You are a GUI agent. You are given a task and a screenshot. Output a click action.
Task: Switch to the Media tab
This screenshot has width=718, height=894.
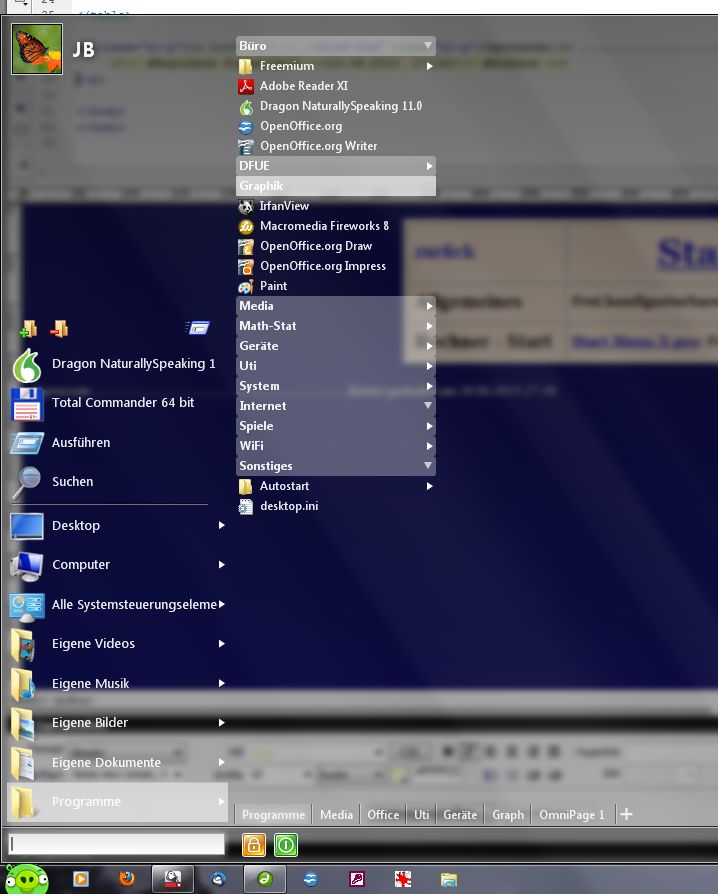pos(336,815)
